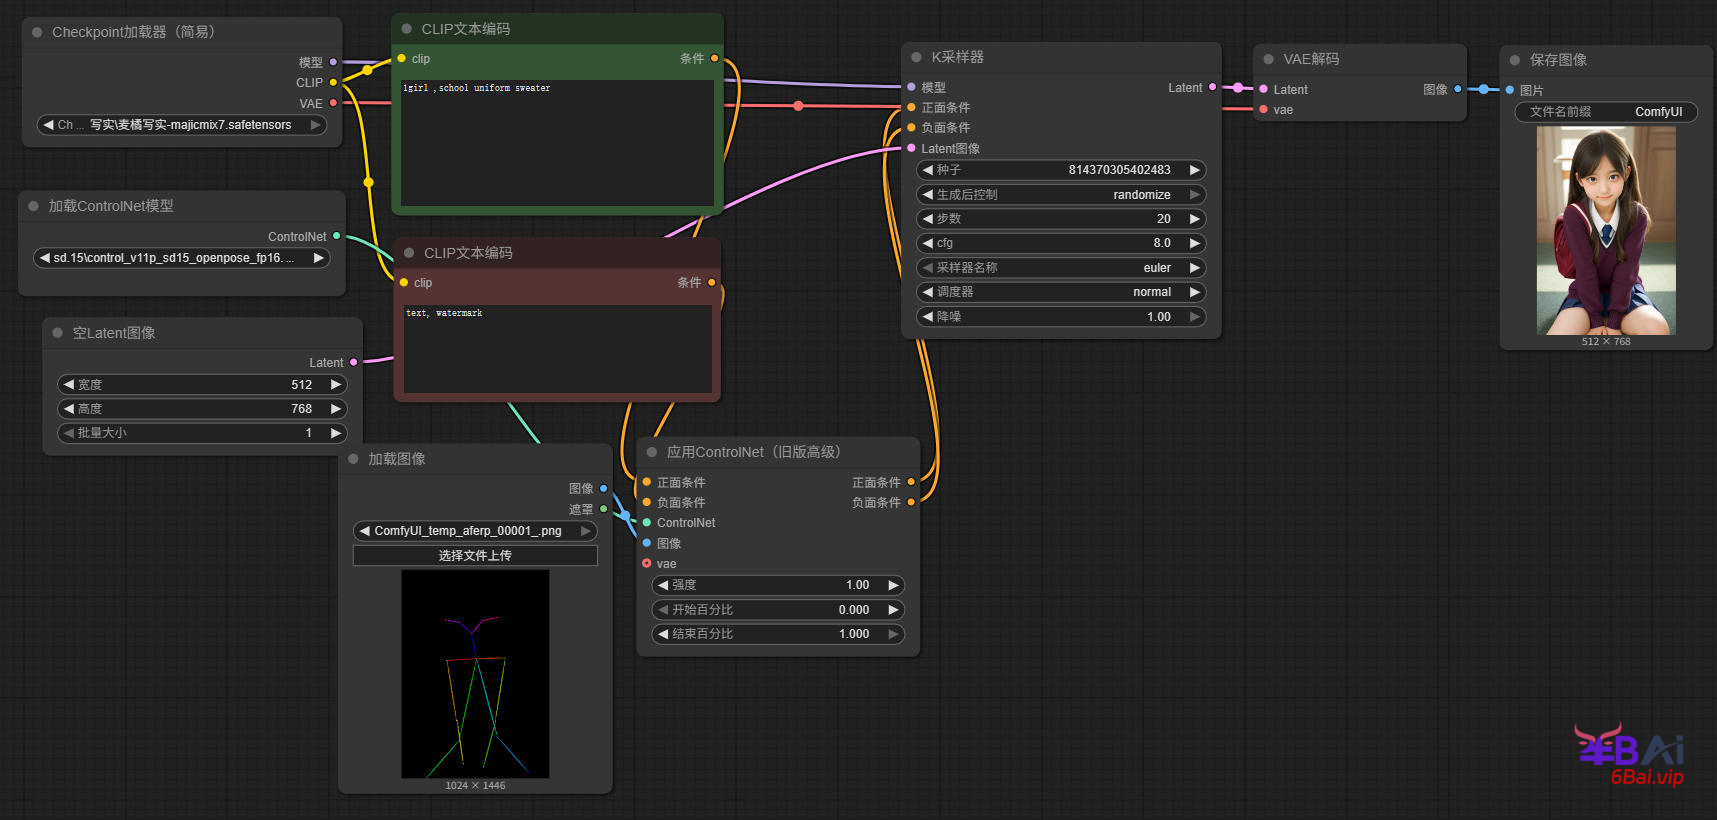The width and height of the screenshot is (1717, 820).
Task: Click the 强度 slider in ControlNet node
Action: pyautogui.click(x=777, y=585)
